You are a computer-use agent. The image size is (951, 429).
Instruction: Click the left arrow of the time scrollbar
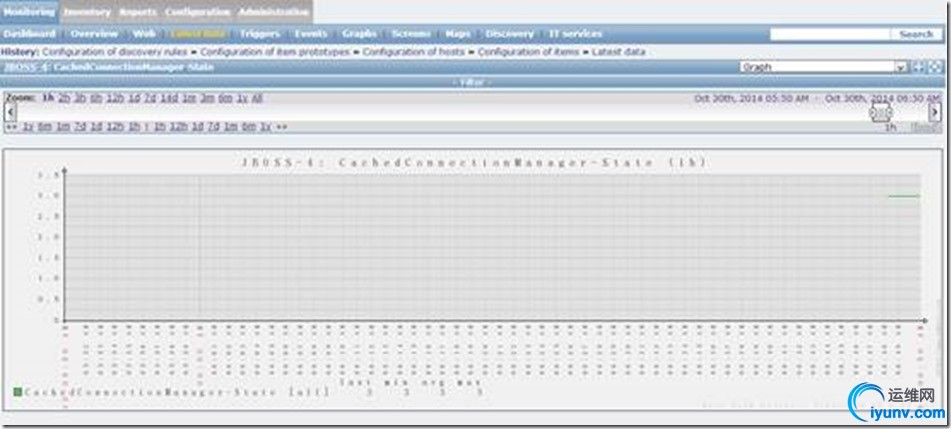10,112
